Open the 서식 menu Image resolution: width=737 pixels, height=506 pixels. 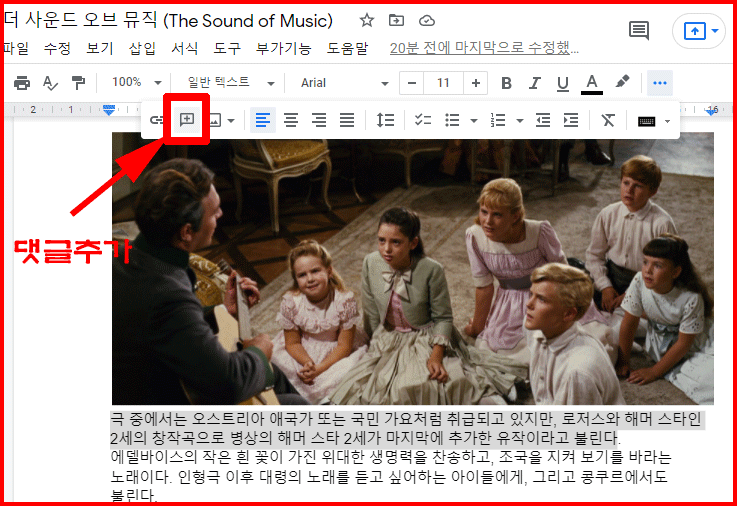(x=184, y=48)
